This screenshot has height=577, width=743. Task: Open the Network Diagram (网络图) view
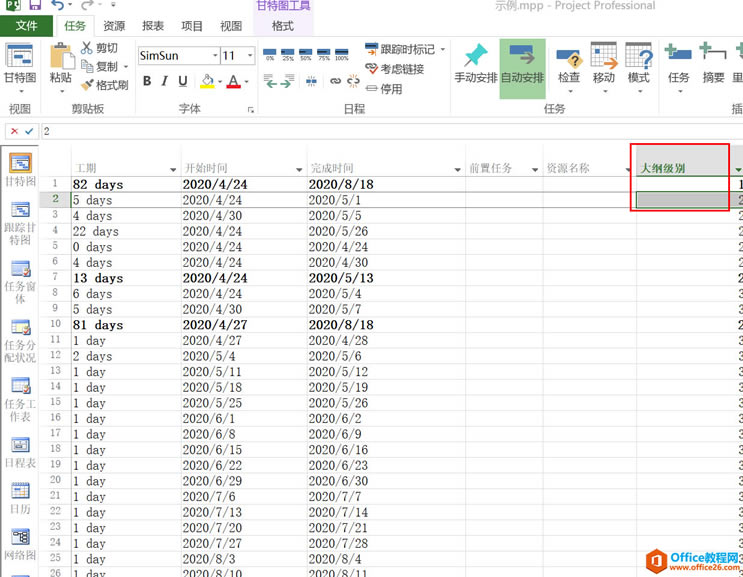pos(20,539)
